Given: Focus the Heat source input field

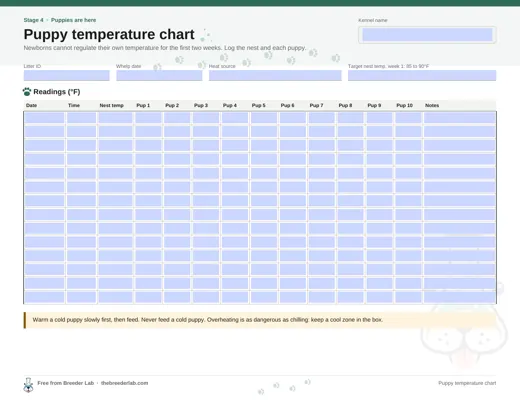Looking at the screenshot, I should [275, 75].
